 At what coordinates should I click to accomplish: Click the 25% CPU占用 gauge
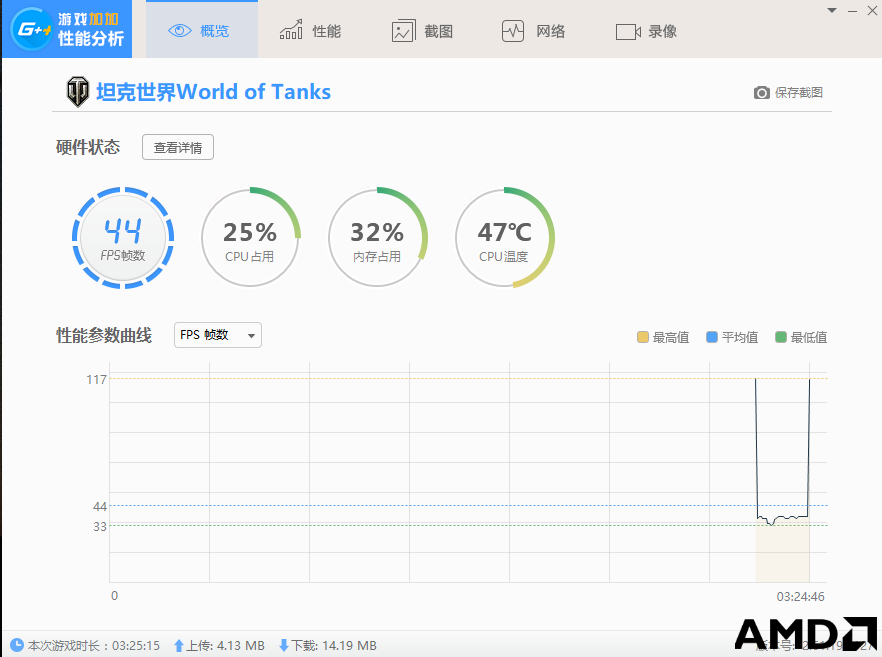tap(250, 237)
